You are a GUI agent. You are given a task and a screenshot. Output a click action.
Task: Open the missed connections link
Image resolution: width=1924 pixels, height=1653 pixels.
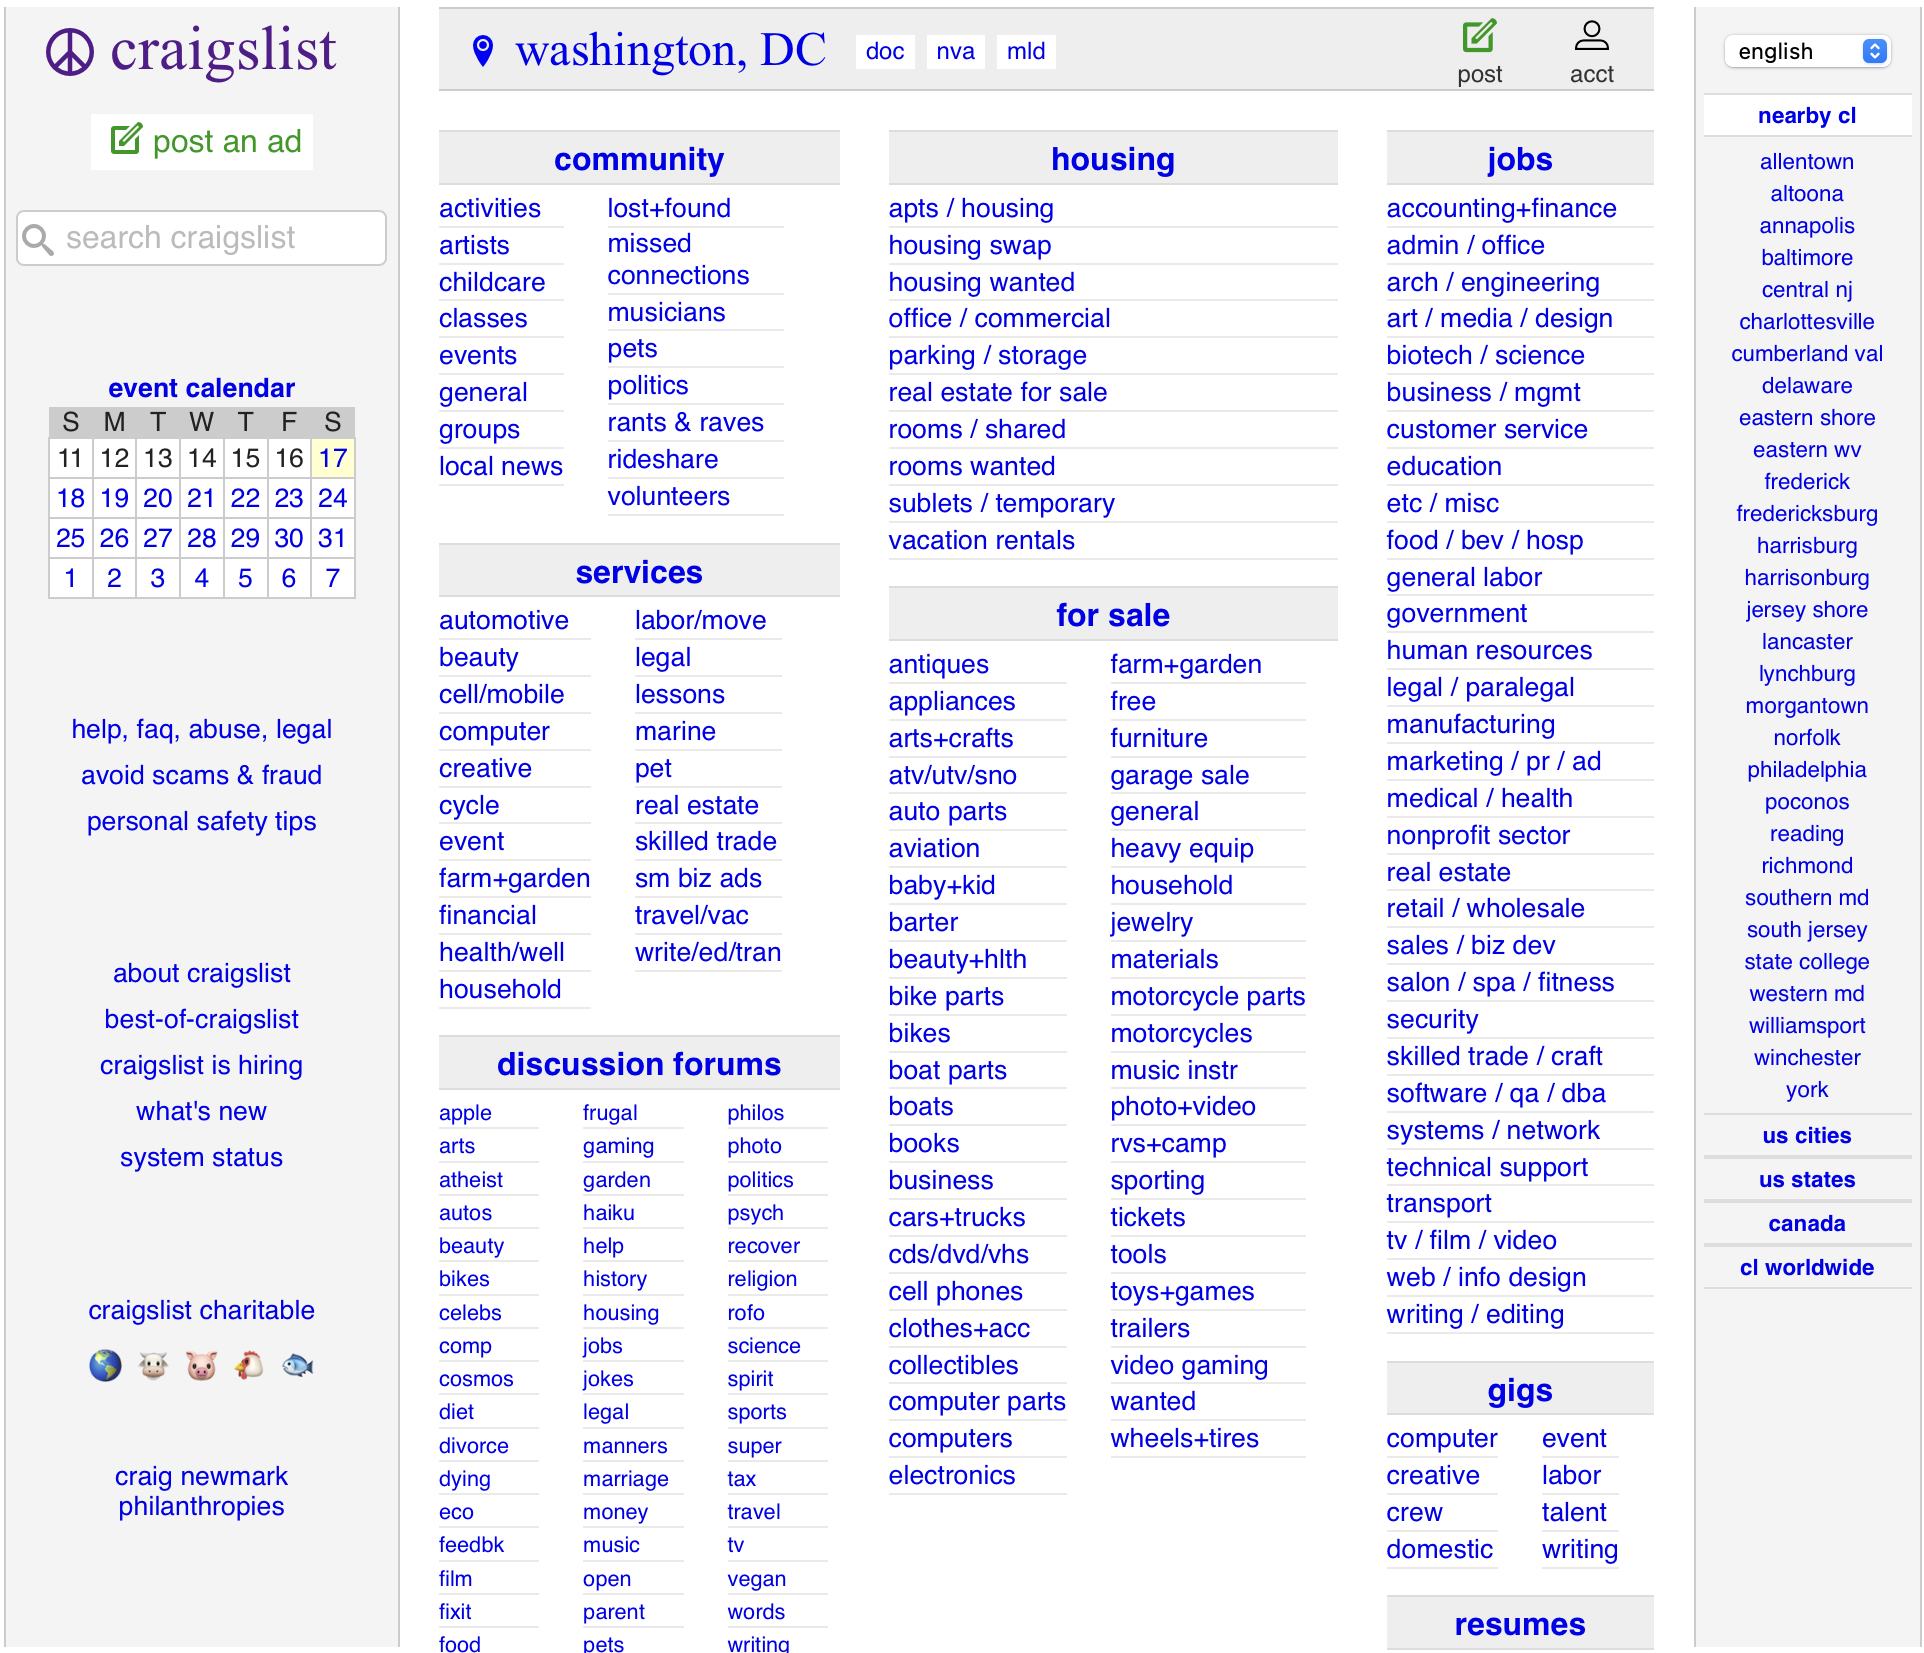point(678,260)
